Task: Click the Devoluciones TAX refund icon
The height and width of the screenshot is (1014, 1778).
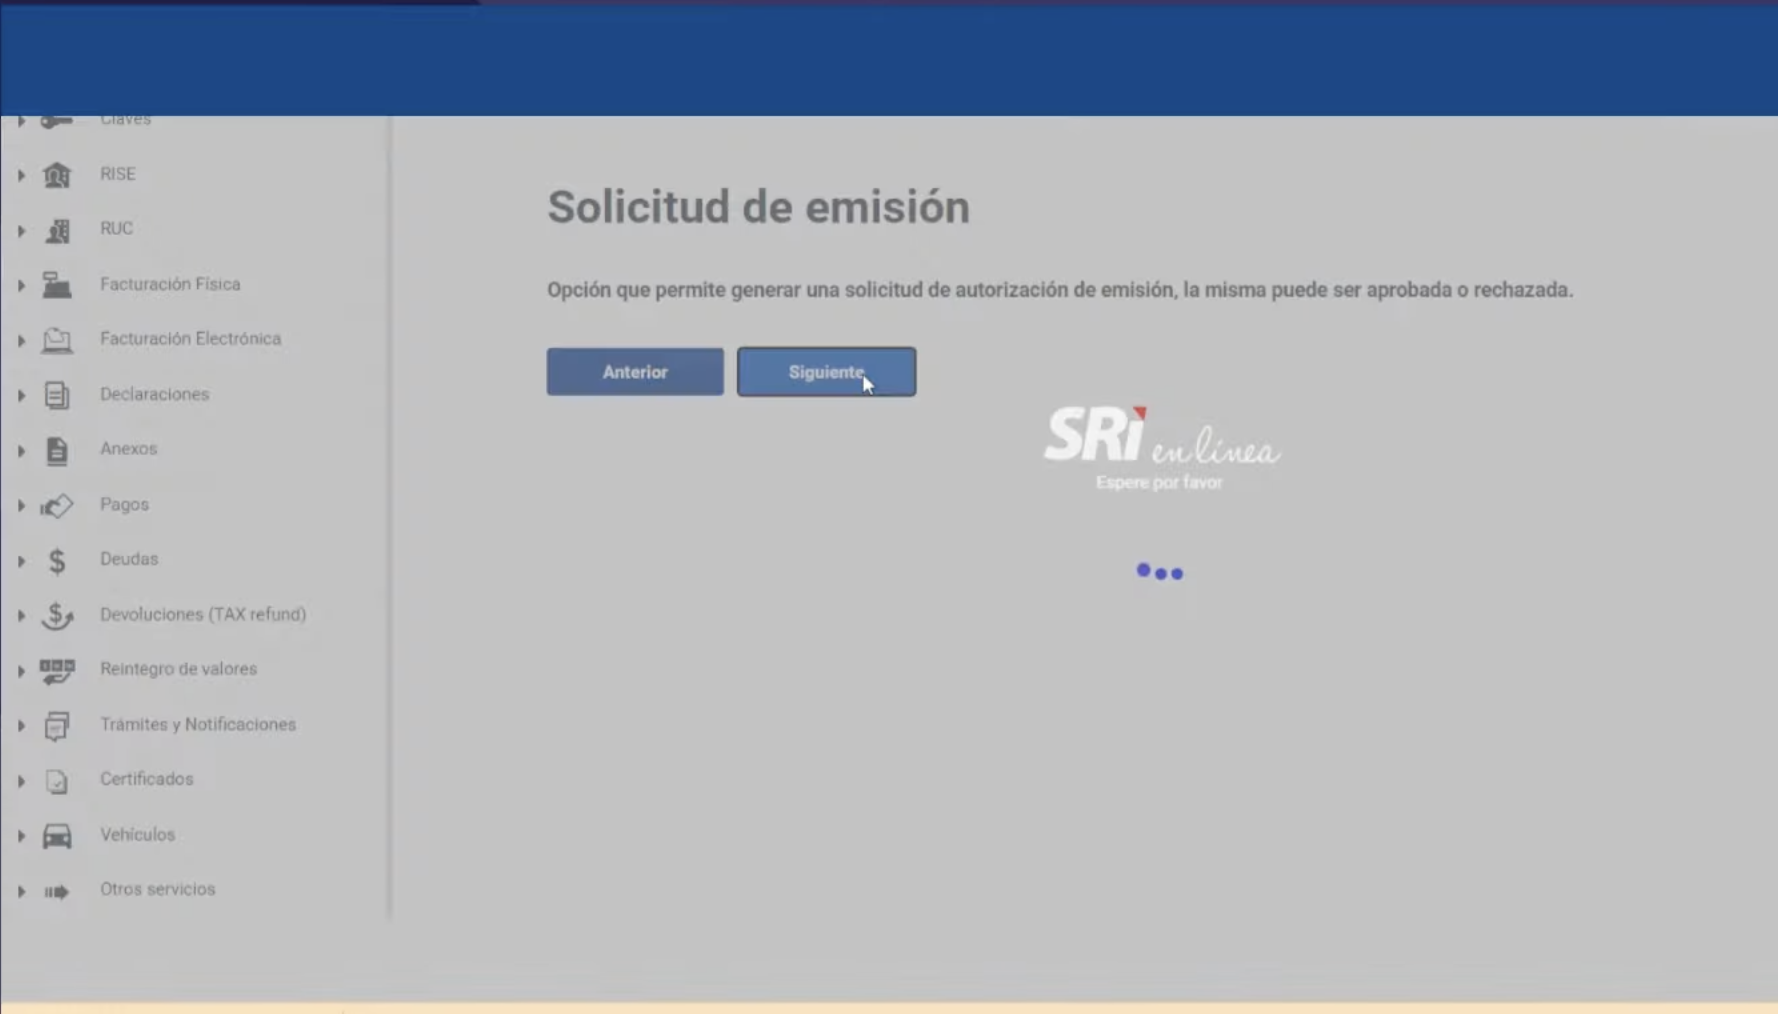Action: click(x=57, y=615)
